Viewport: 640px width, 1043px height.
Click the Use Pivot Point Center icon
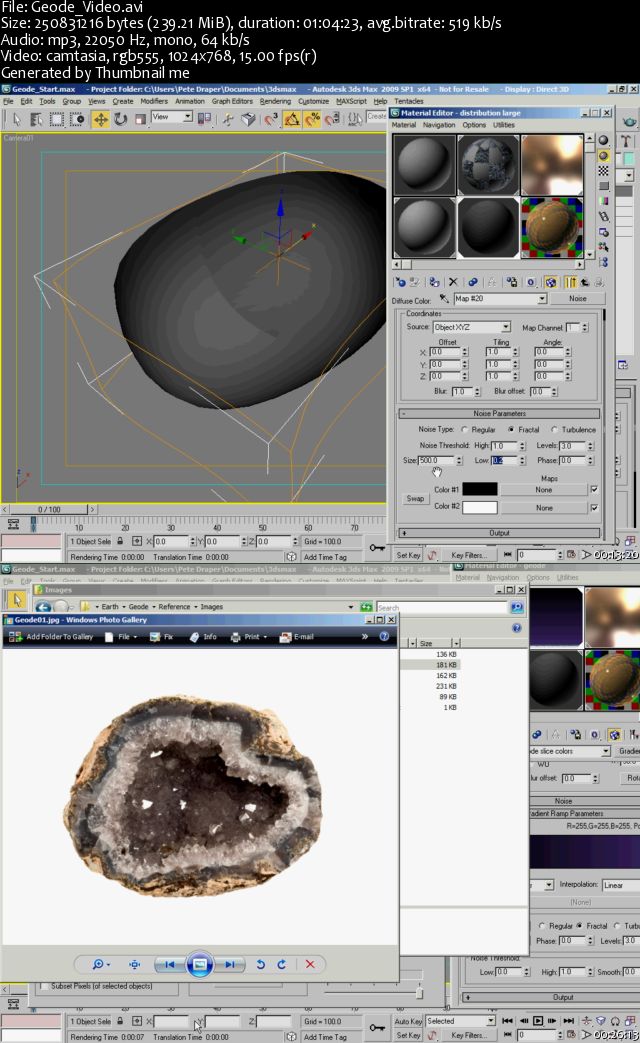[204, 119]
